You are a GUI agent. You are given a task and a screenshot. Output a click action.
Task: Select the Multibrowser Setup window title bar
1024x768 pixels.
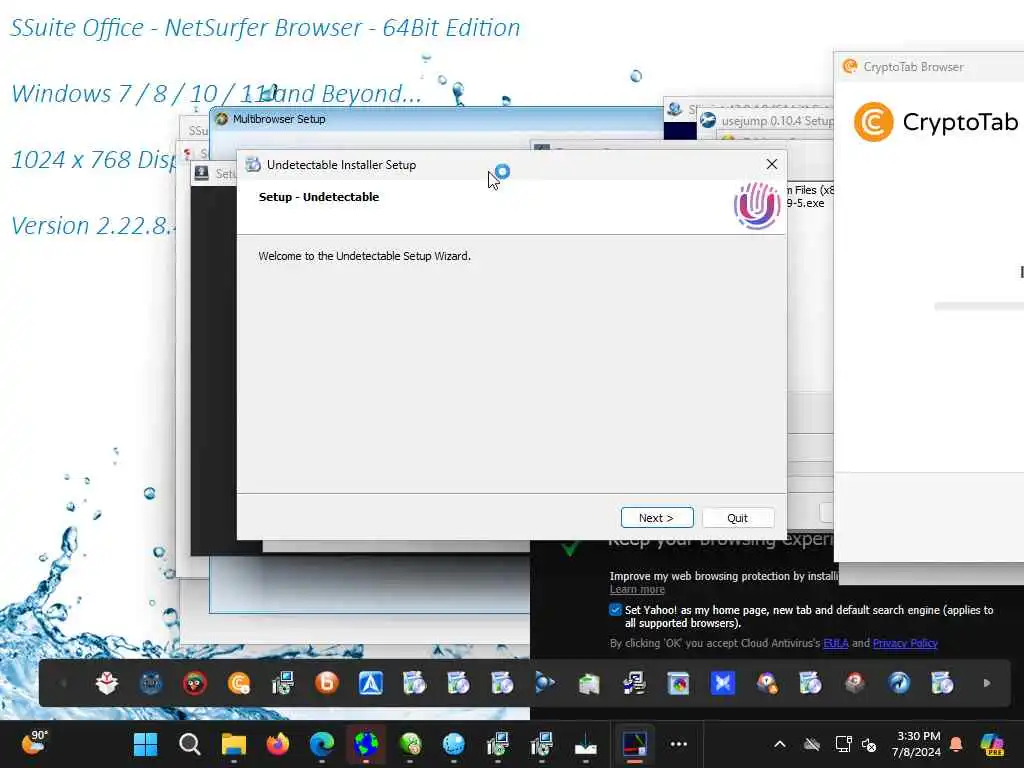click(x=436, y=119)
